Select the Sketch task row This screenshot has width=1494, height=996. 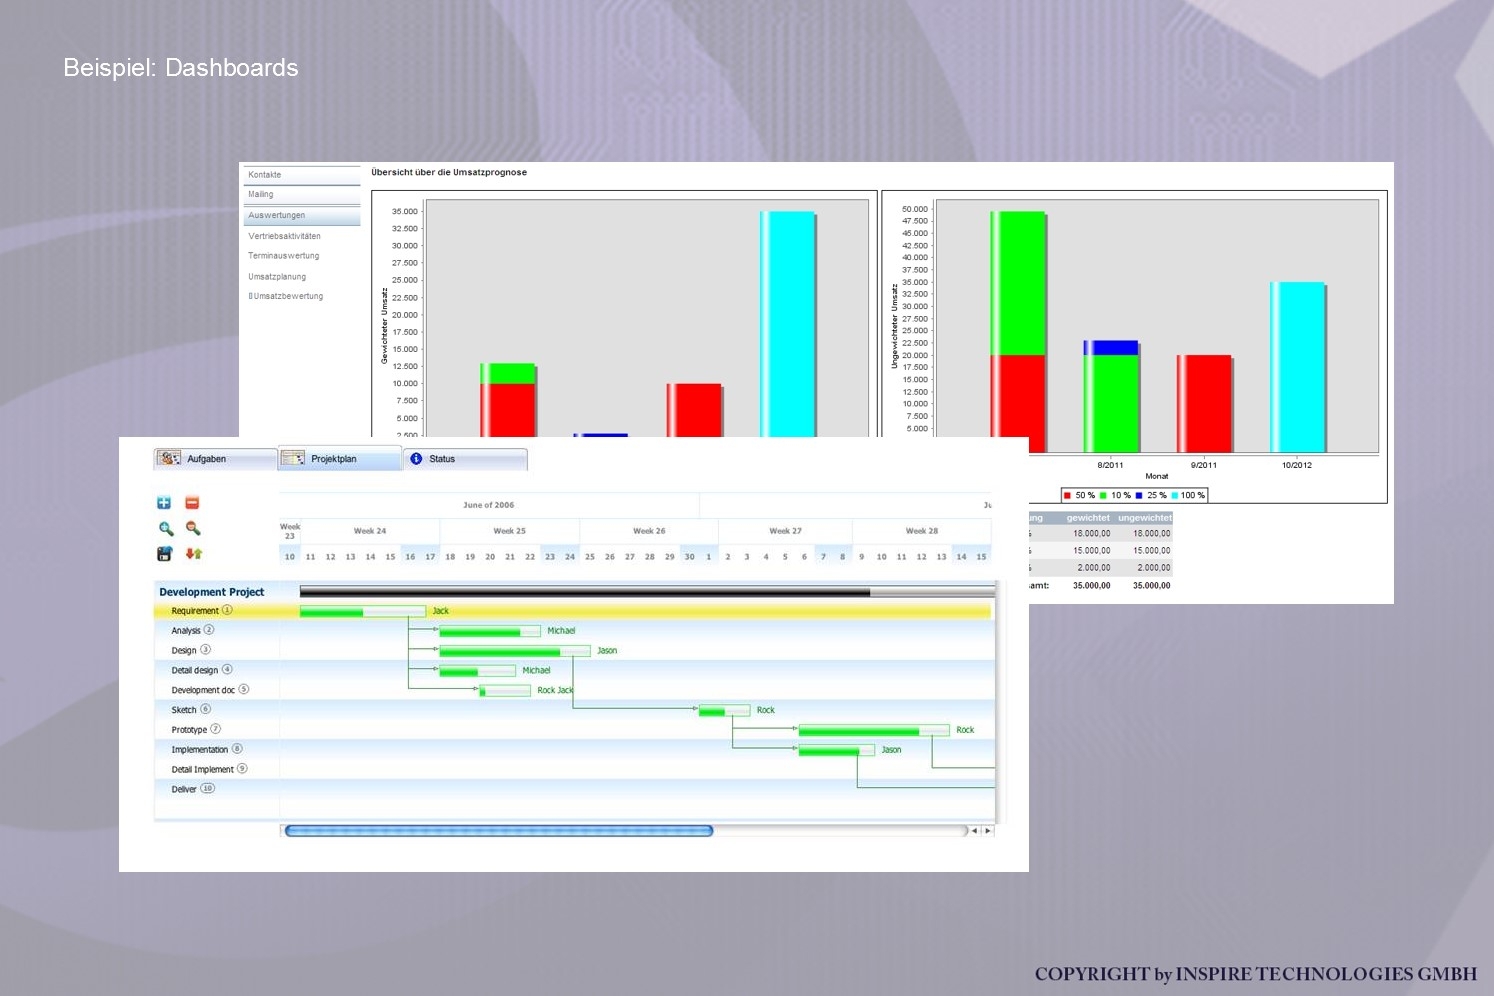click(x=575, y=710)
